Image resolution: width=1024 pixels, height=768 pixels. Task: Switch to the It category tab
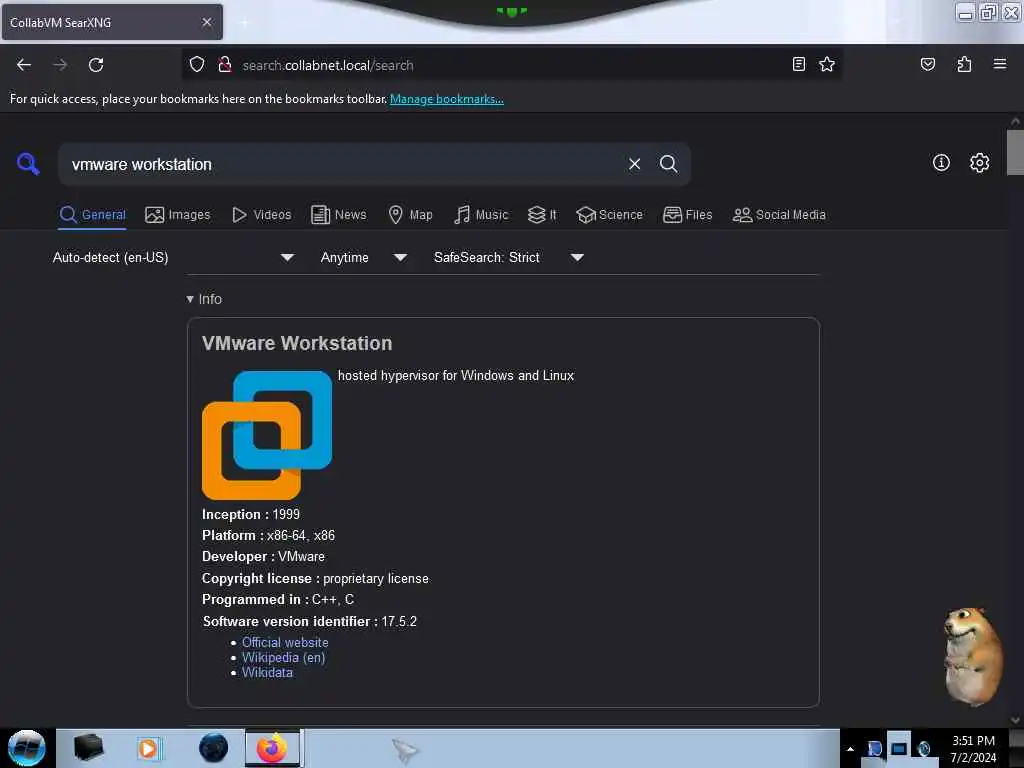coord(542,215)
